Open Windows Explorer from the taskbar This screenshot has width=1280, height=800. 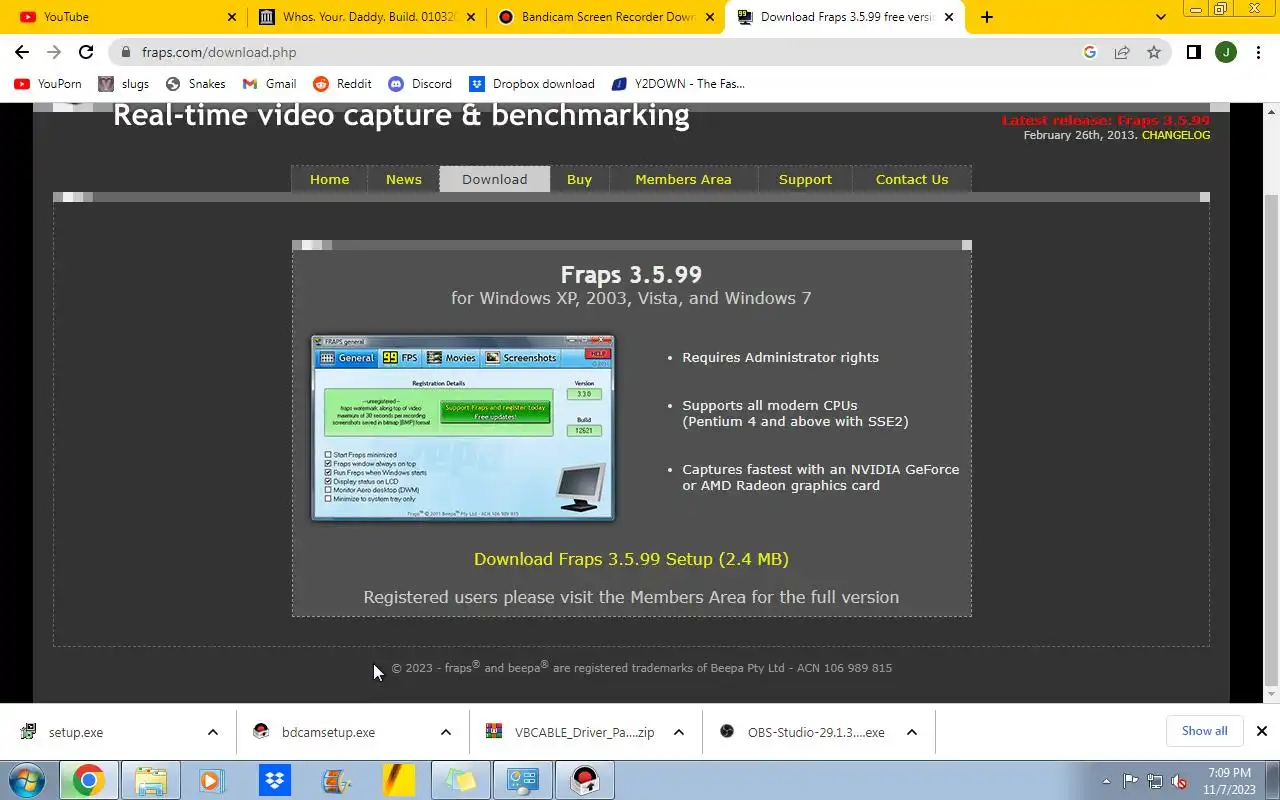click(x=151, y=780)
